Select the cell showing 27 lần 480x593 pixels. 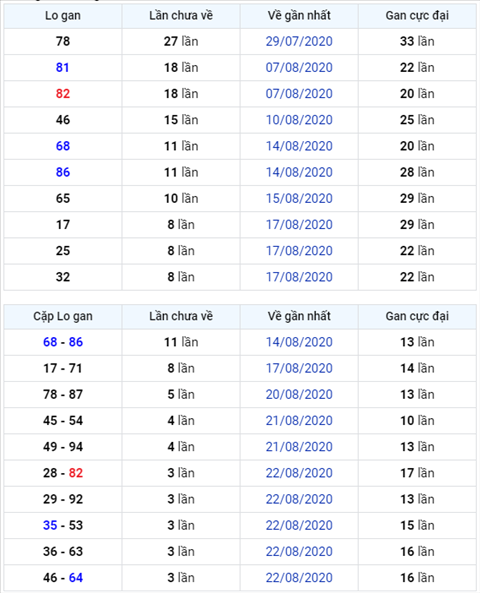[x=181, y=41]
